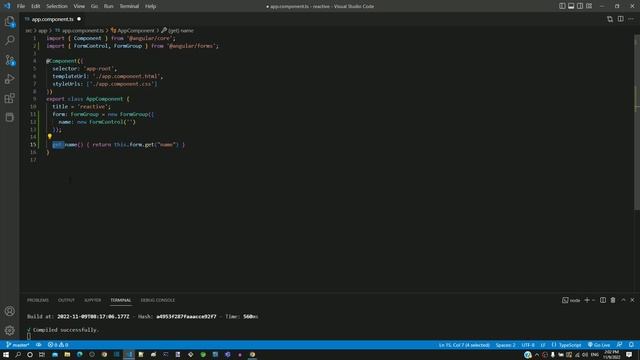Image resolution: width=640 pixels, height=360 pixels.
Task: Open the View menu
Action: coord(79,6)
